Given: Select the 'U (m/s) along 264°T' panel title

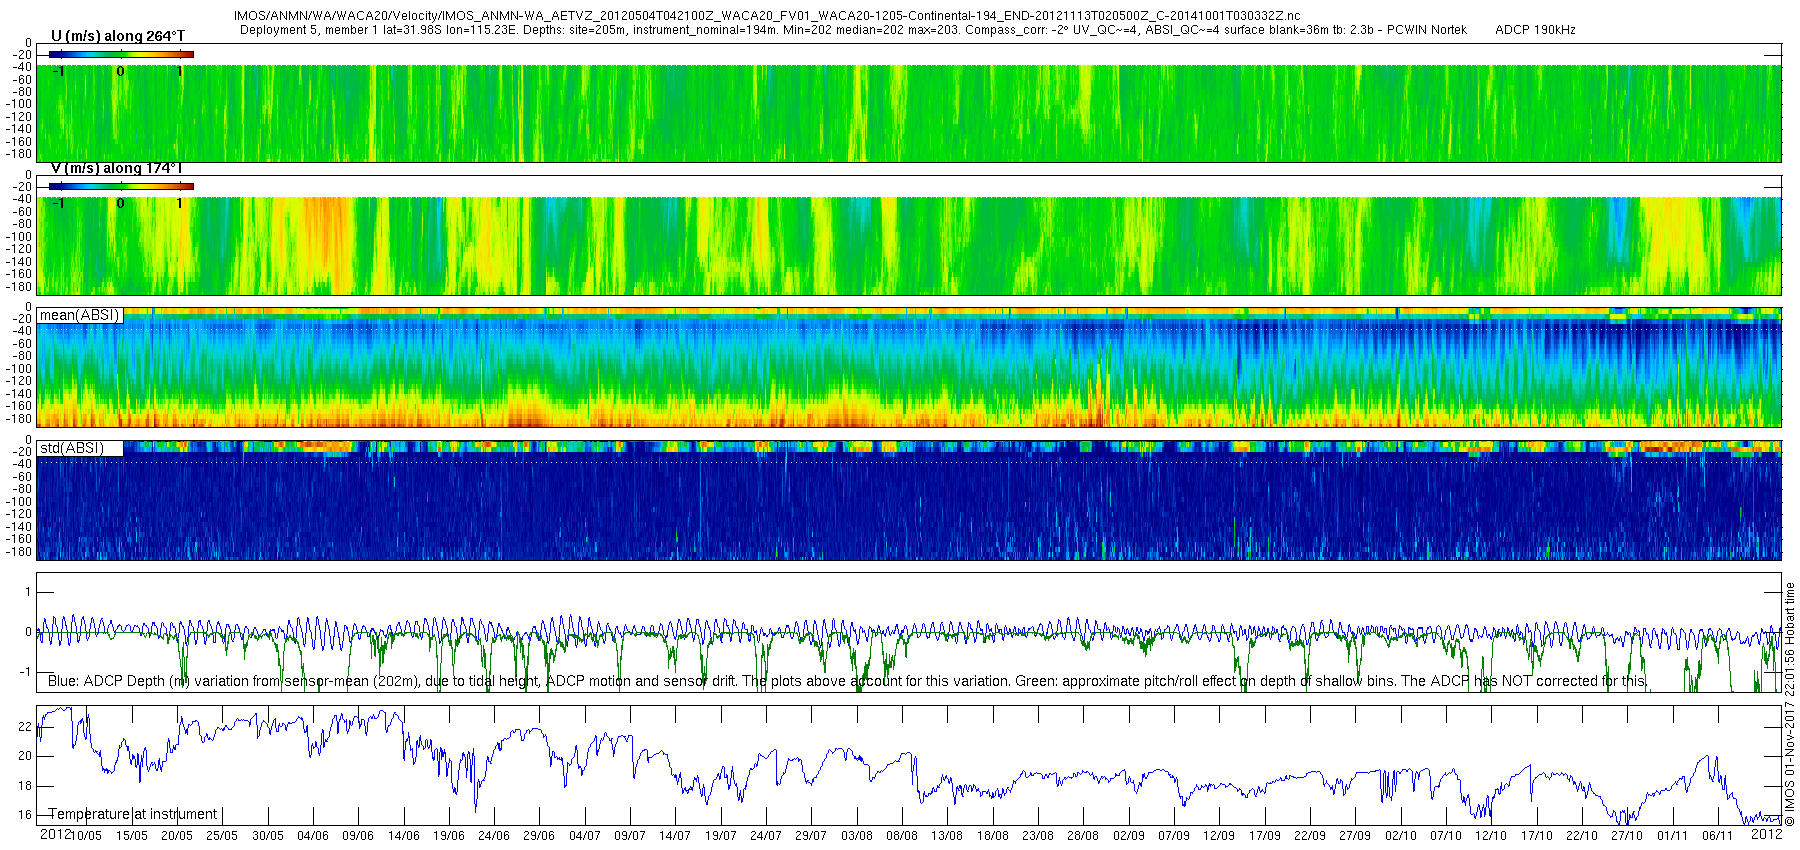Looking at the screenshot, I should pyautogui.click(x=118, y=36).
